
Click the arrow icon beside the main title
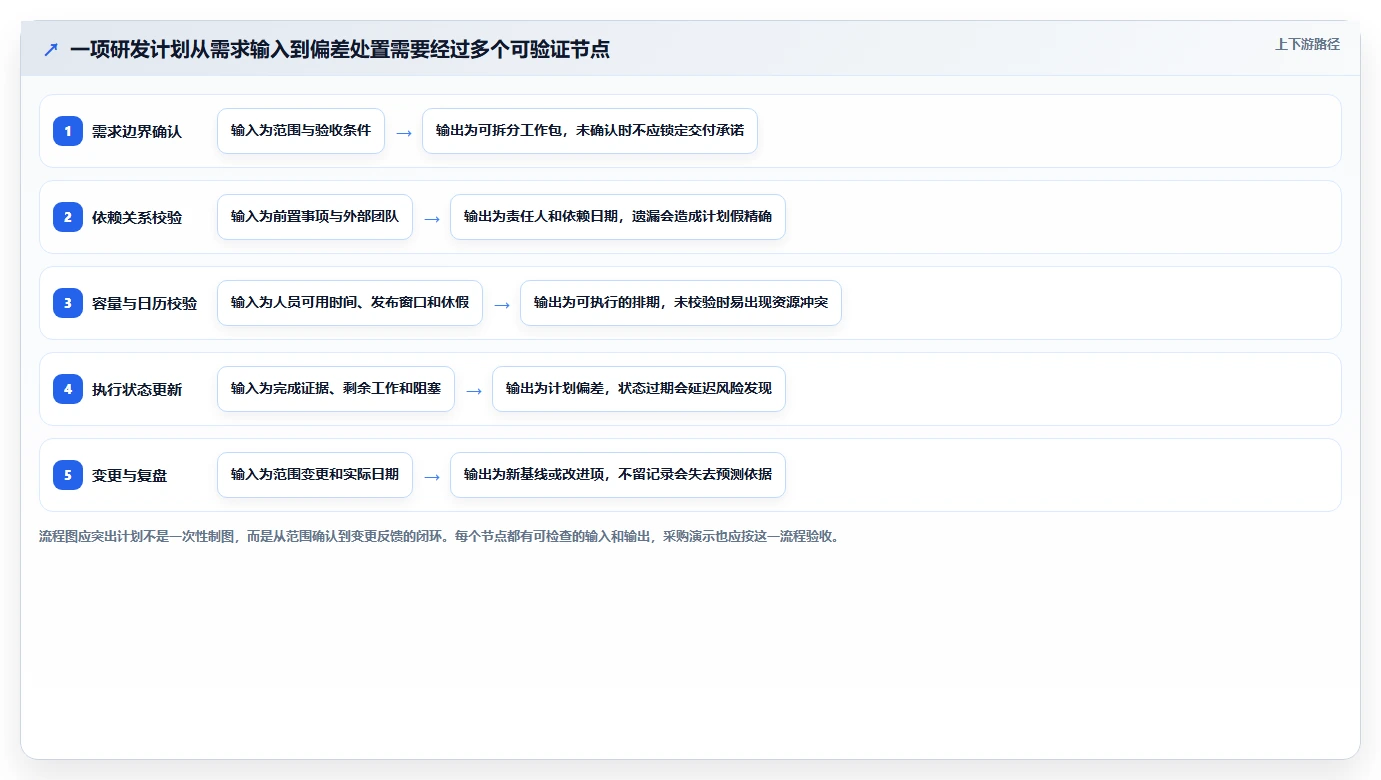coord(51,49)
